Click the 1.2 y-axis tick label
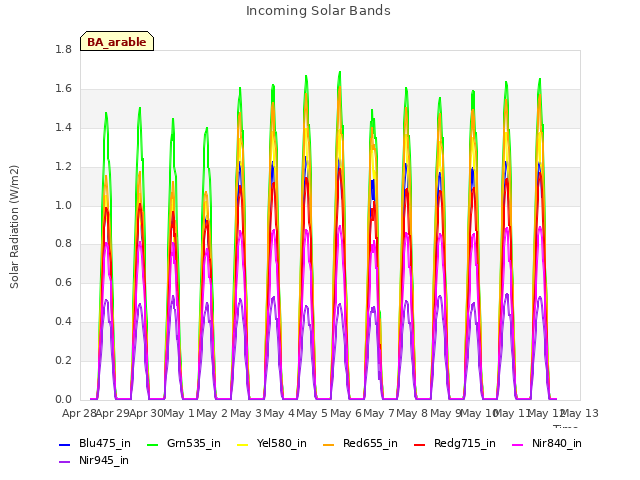The height and width of the screenshot is (480, 640). coord(63,167)
